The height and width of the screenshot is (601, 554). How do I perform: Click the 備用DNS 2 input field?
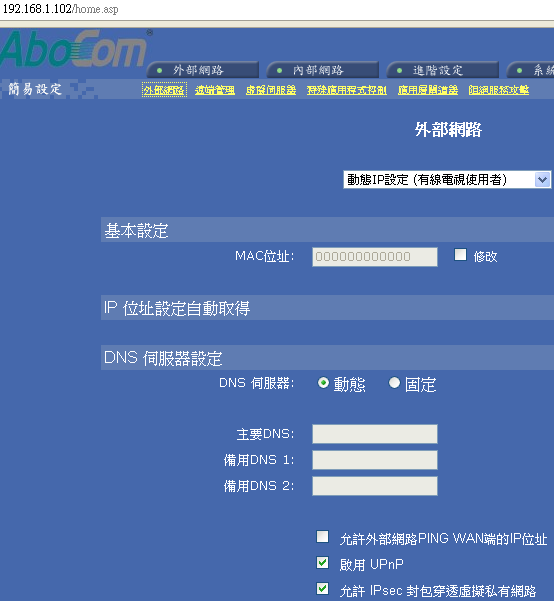[375, 486]
